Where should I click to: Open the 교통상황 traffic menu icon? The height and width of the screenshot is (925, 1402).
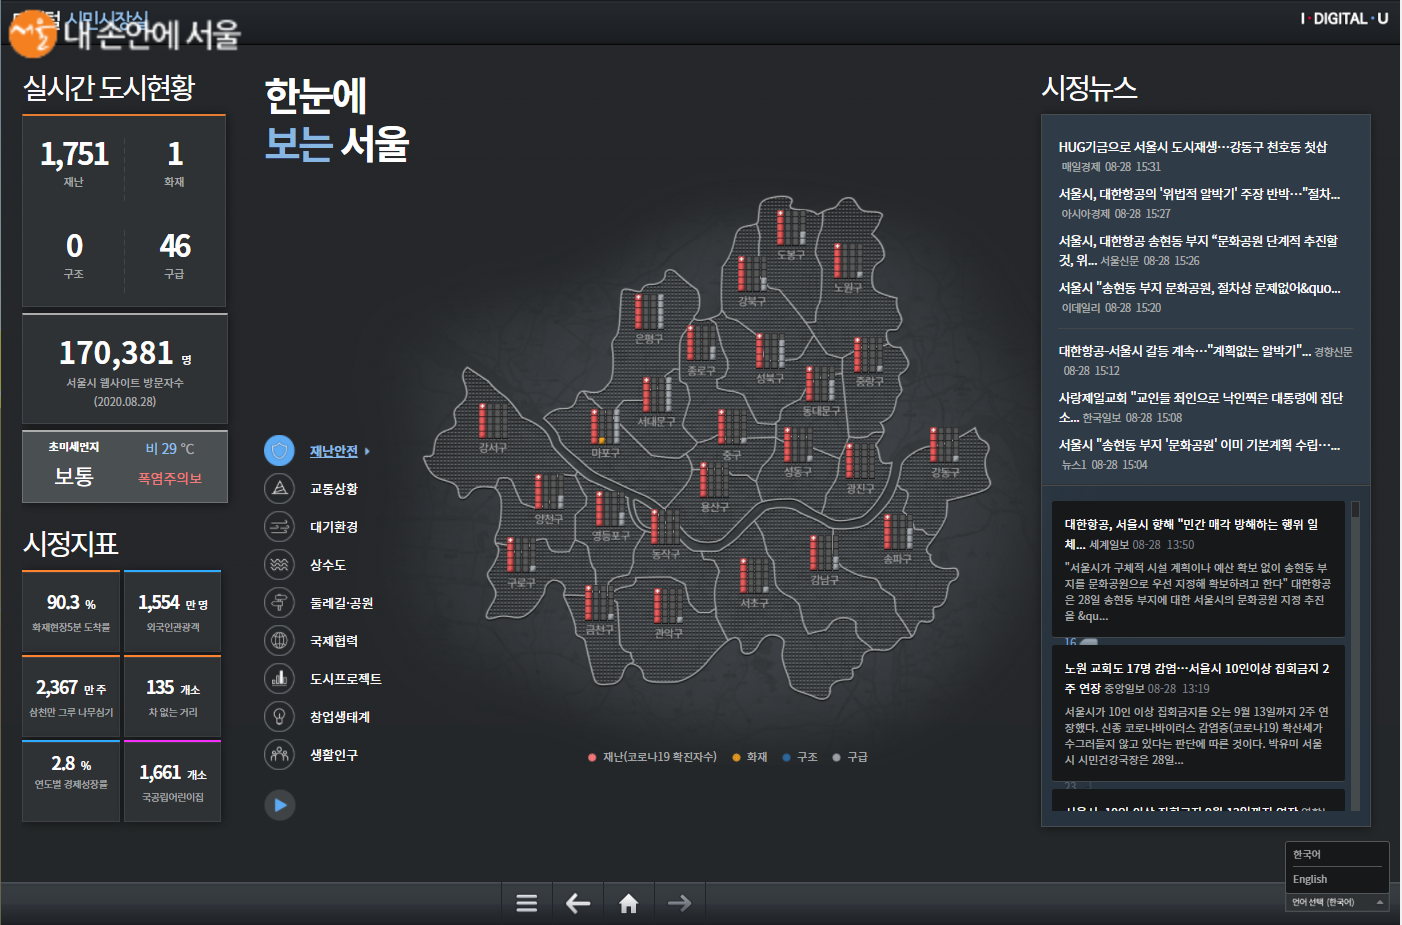(x=280, y=488)
